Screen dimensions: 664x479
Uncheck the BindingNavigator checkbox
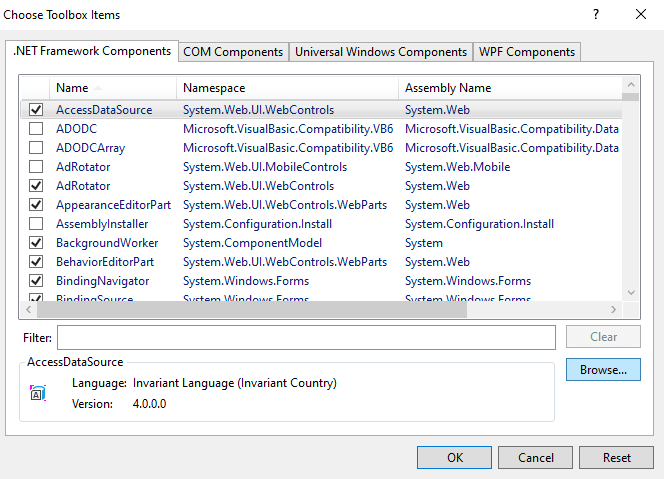click(36, 281)
